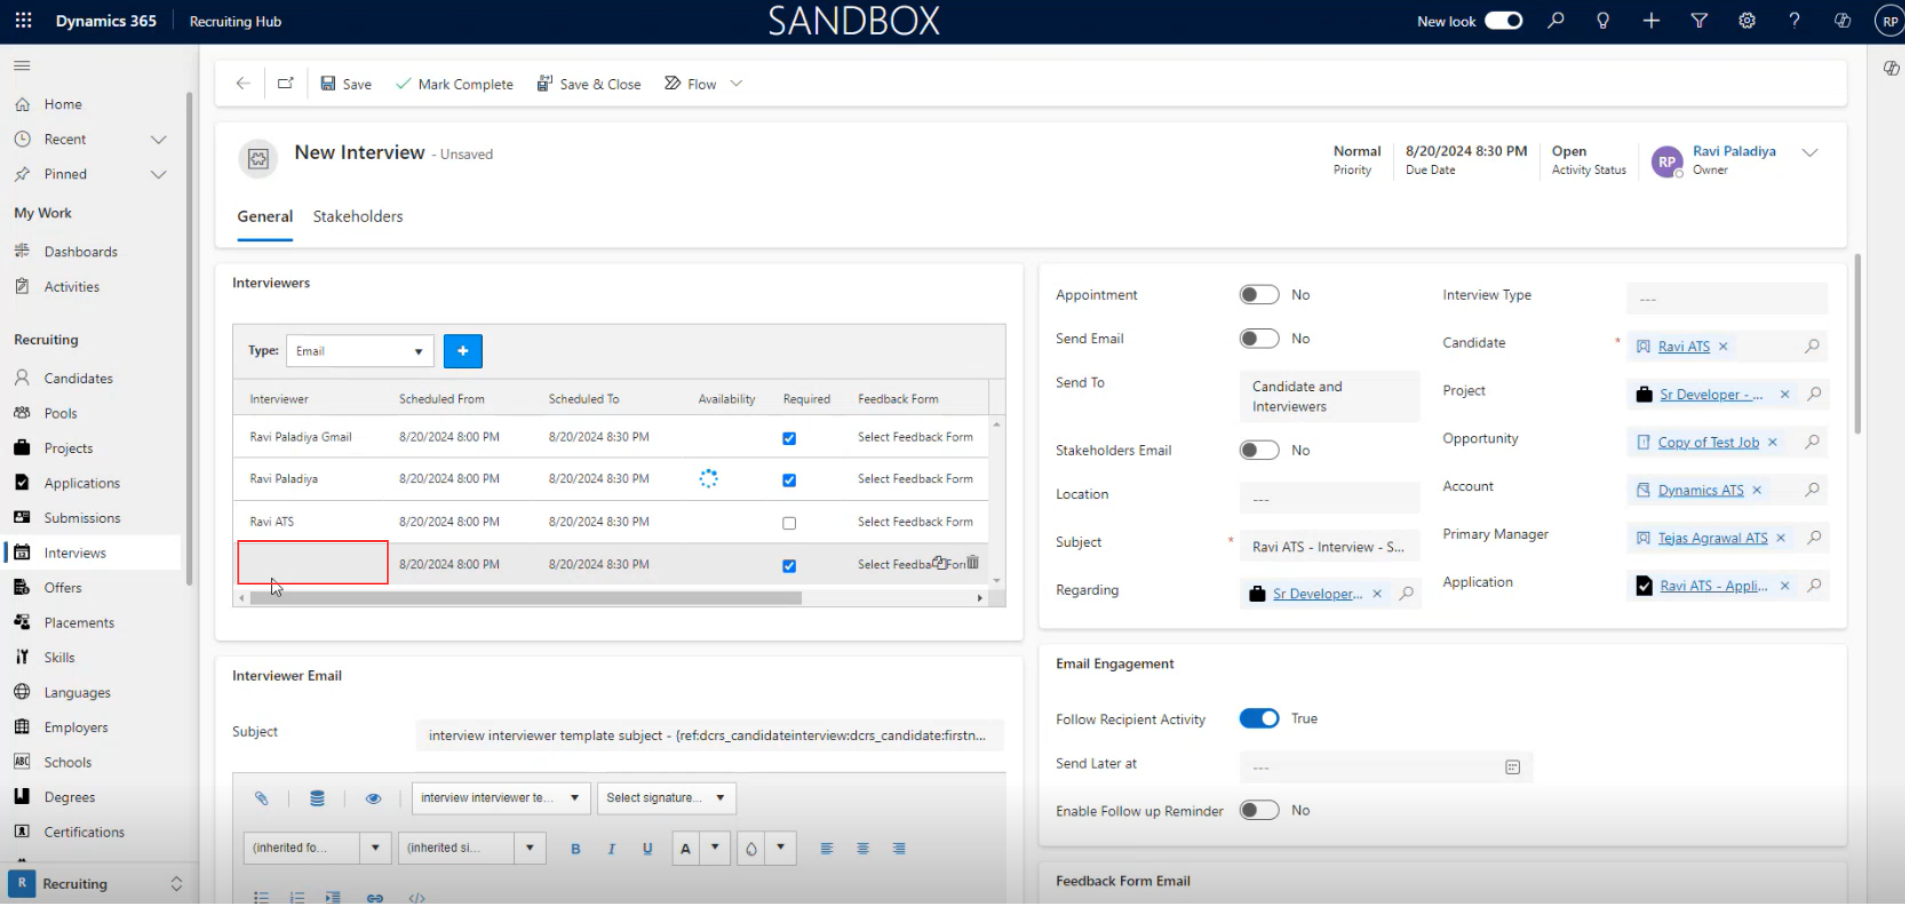
Task: Open Candidates in the sidebar
Action: pyautogui.click(x=79, y=381)
